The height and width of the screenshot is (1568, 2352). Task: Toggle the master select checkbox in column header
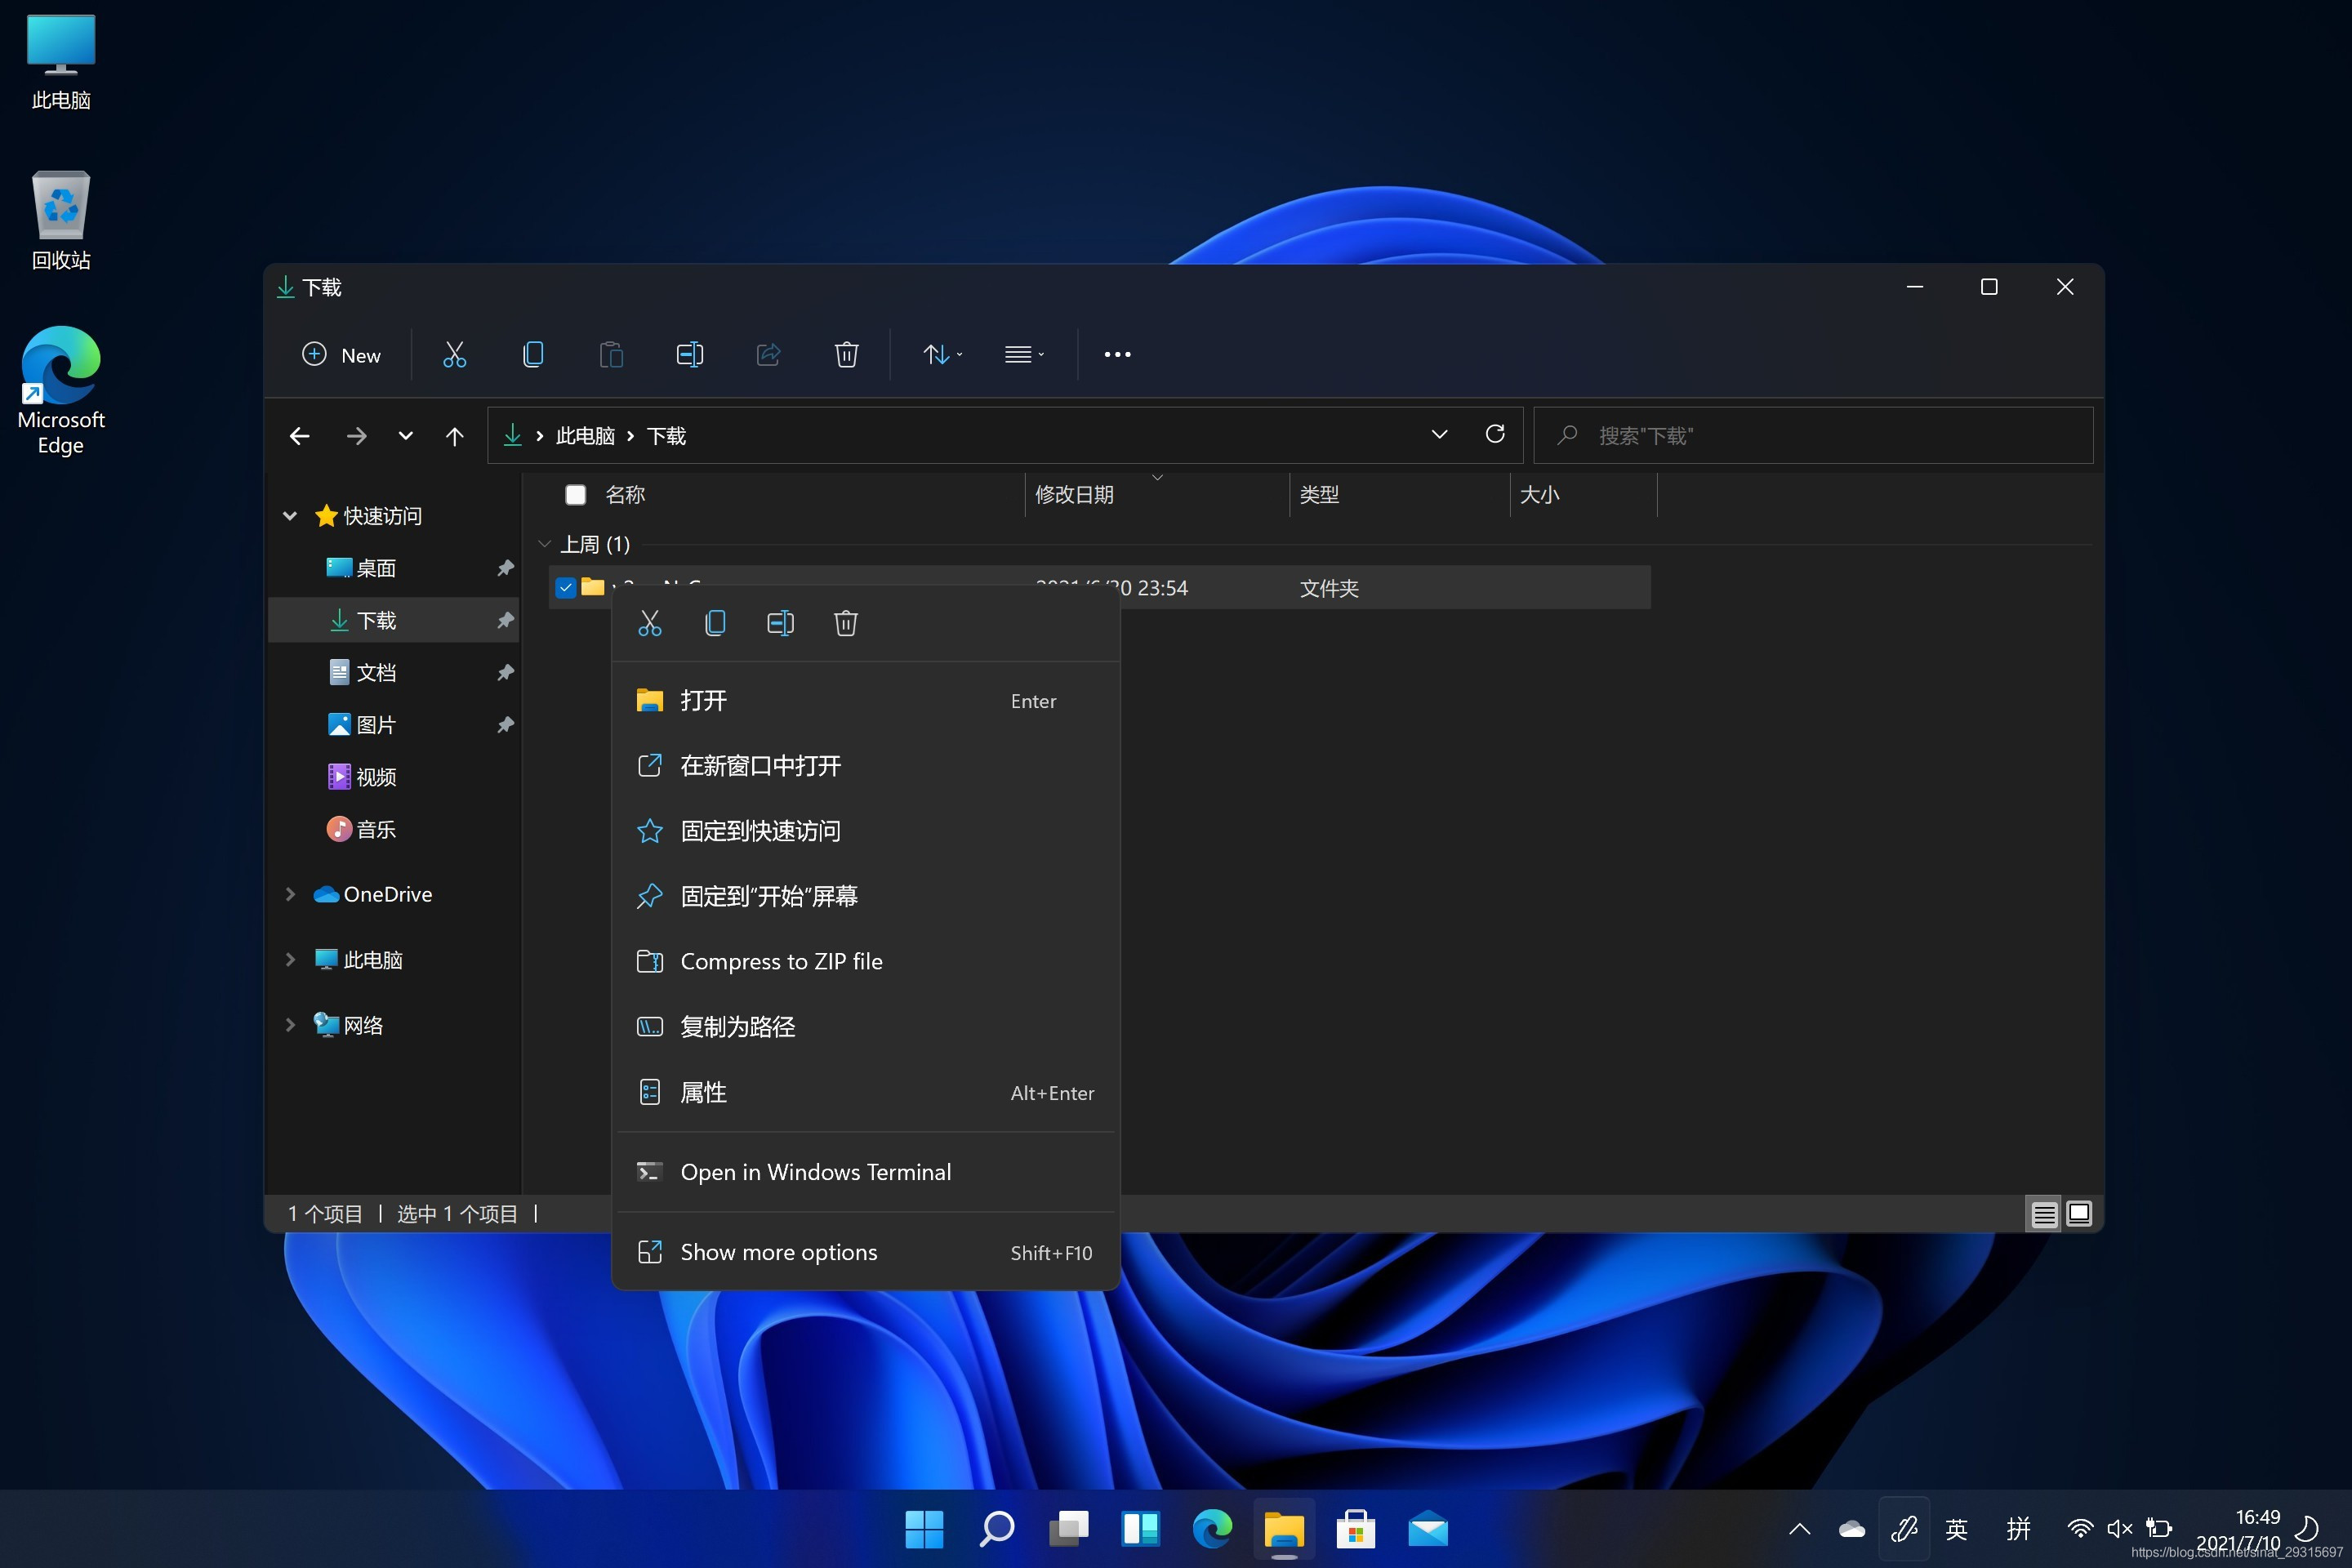pos(574,495)
